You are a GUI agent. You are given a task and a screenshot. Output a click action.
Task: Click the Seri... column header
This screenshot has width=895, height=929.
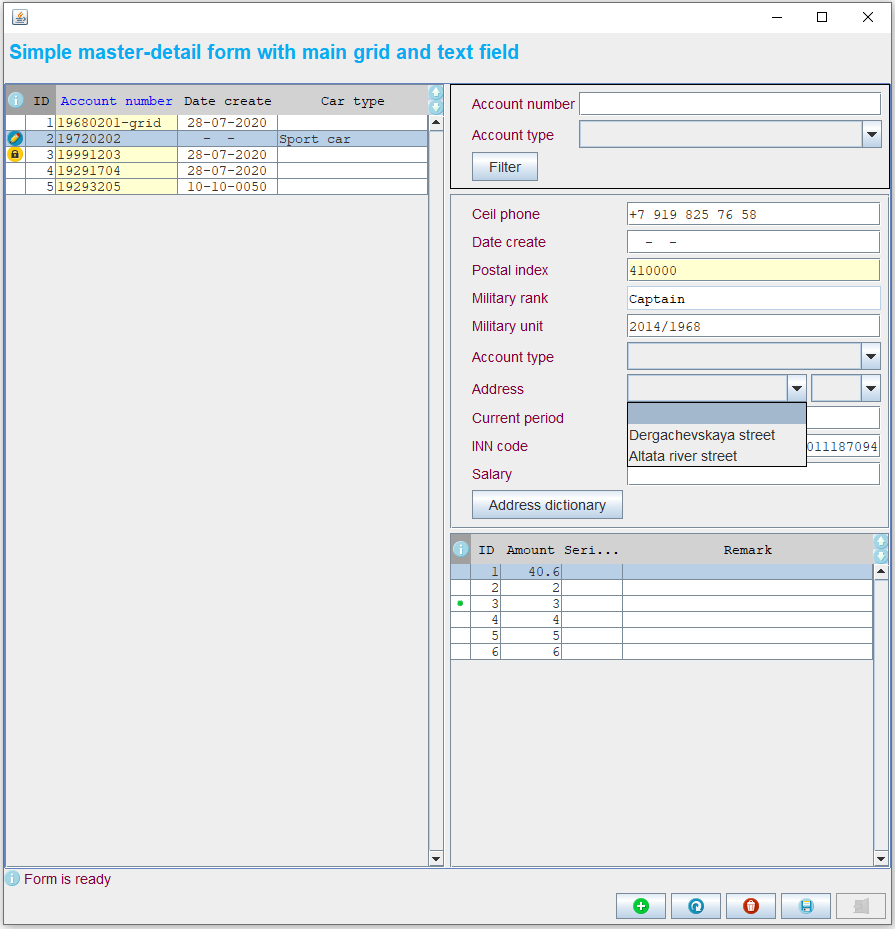pyautogui.click(x=591, y=550)
